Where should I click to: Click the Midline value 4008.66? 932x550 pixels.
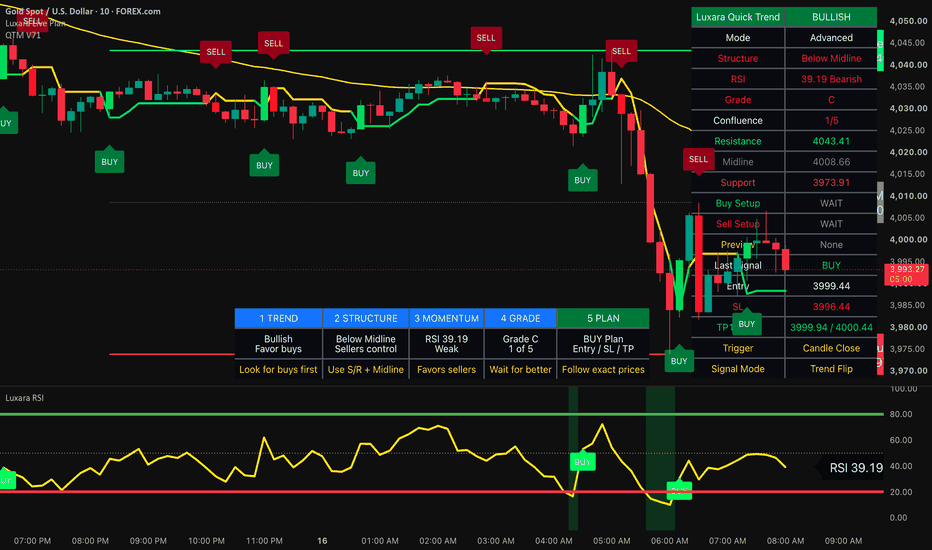click(x=831, y=162)
